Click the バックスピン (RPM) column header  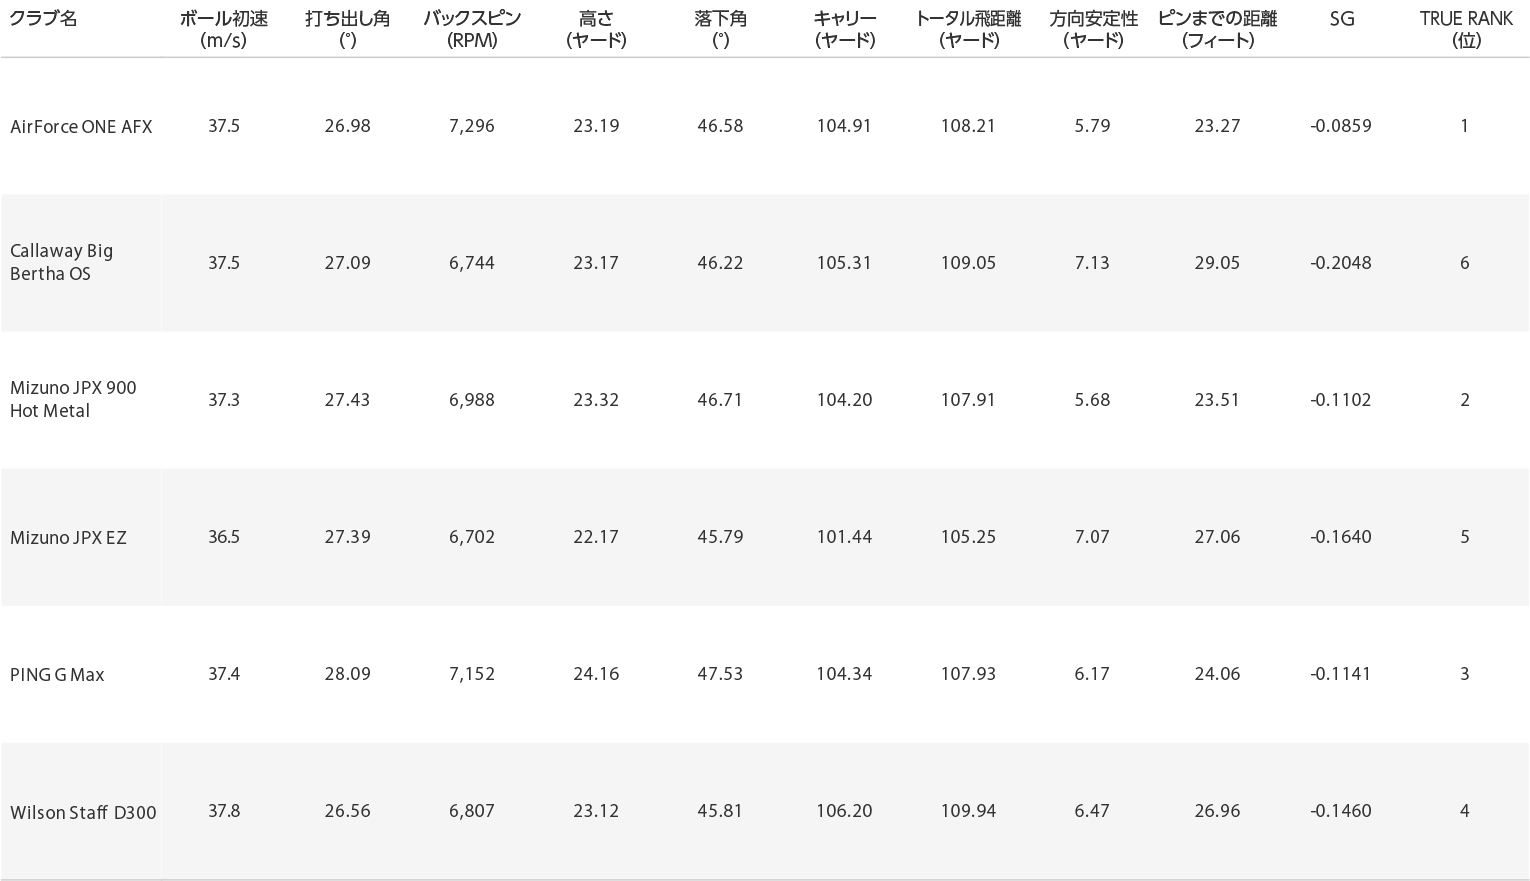coord(472,29)
